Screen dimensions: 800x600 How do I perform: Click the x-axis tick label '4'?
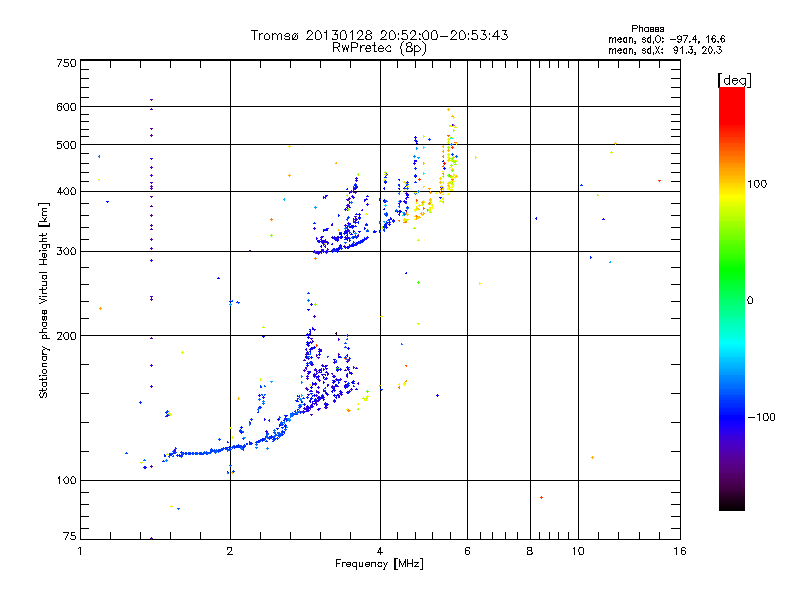pos(380,551)
